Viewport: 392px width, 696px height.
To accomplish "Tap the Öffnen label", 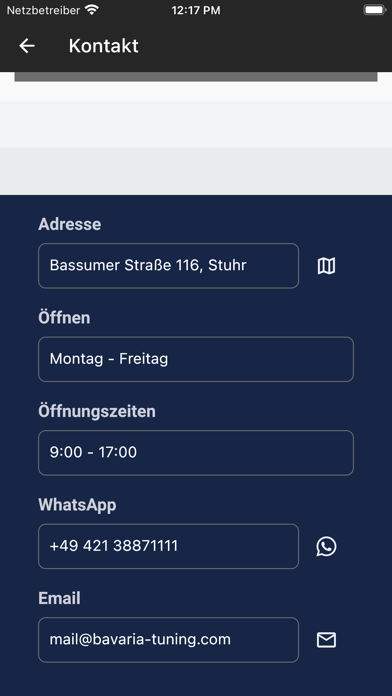I will (64, 318).
